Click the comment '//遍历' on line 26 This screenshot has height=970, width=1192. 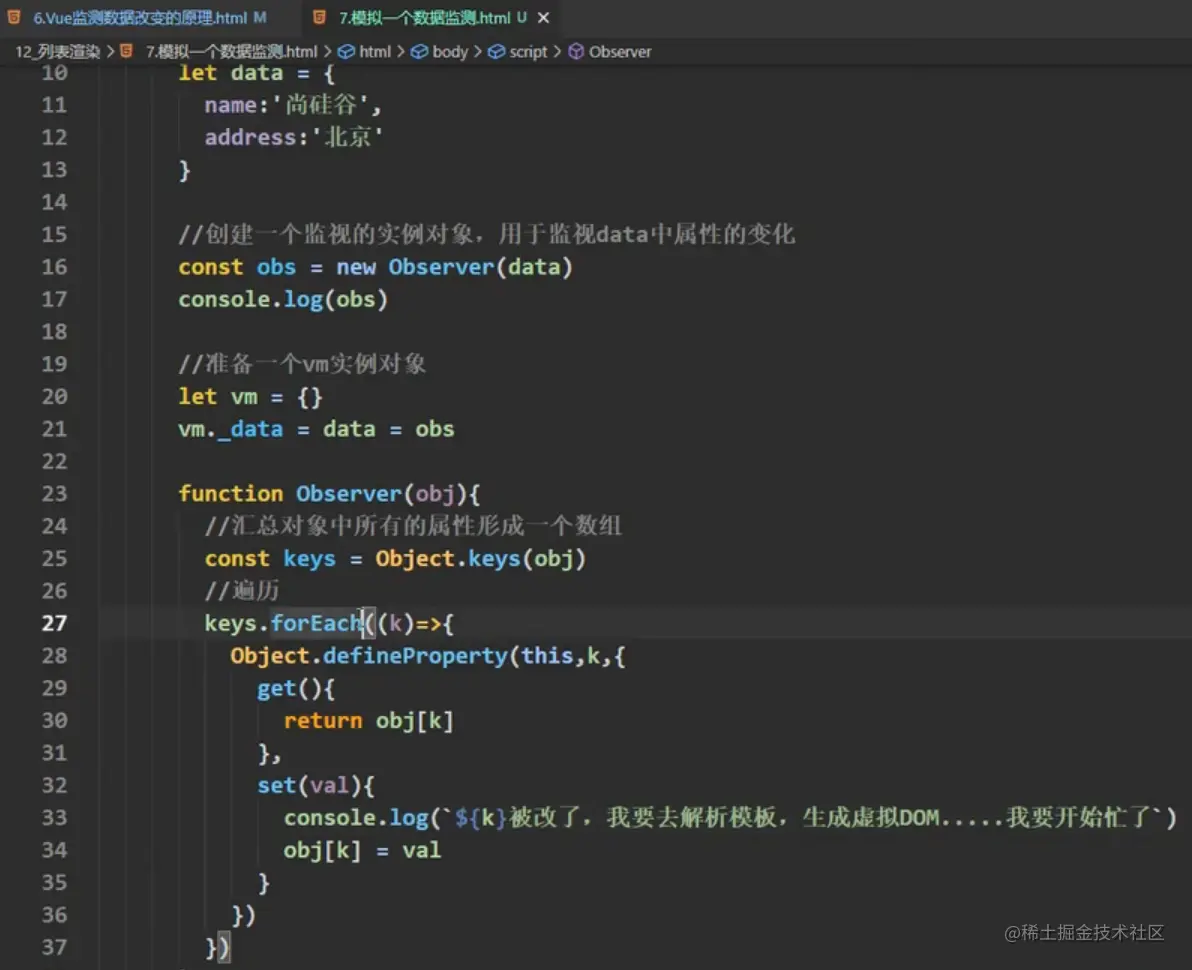[x=242, y=591]
